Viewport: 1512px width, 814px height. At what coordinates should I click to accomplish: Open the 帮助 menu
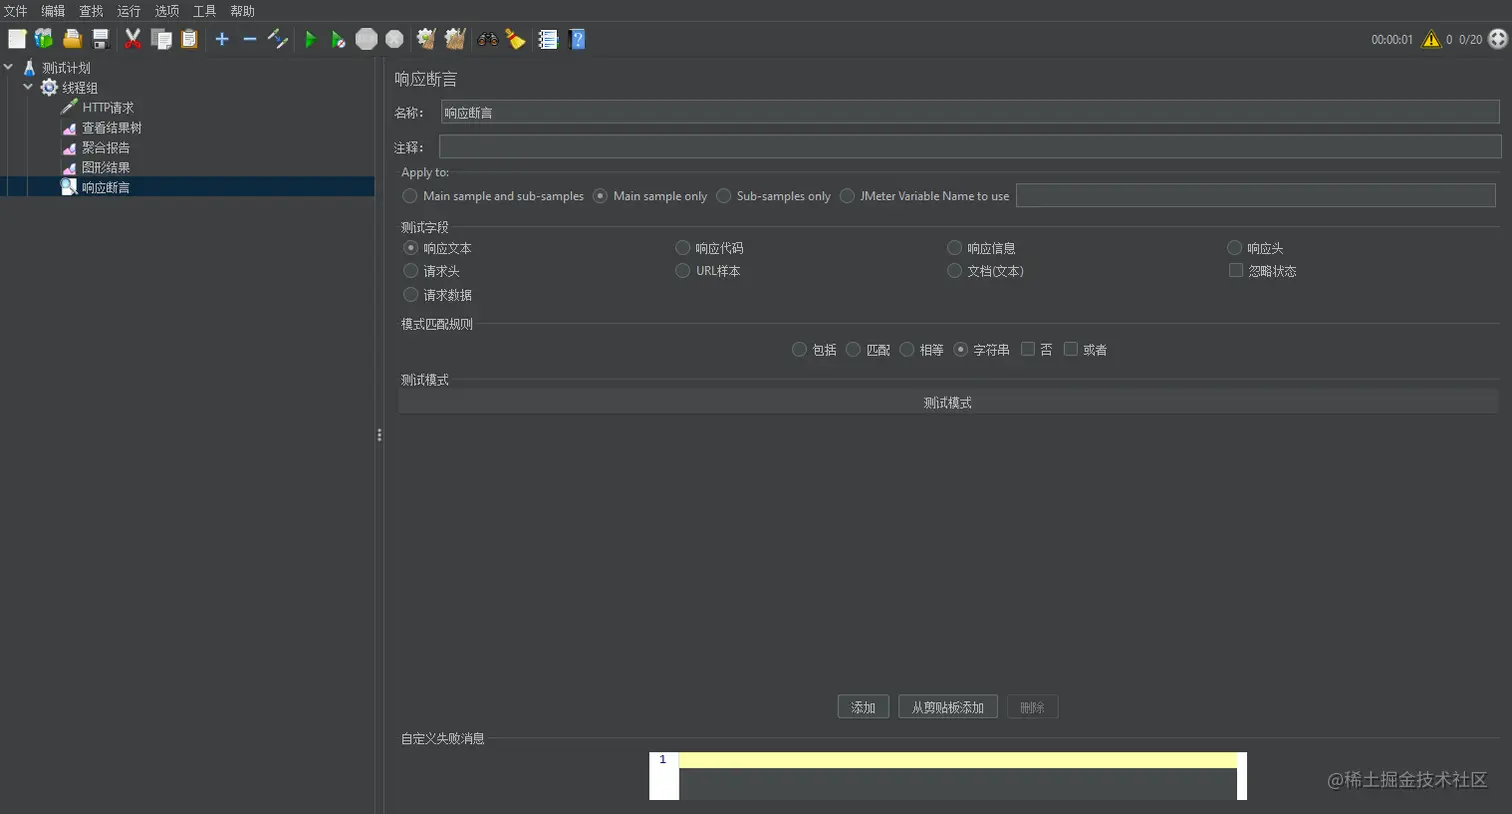click(x=243, y=11)
